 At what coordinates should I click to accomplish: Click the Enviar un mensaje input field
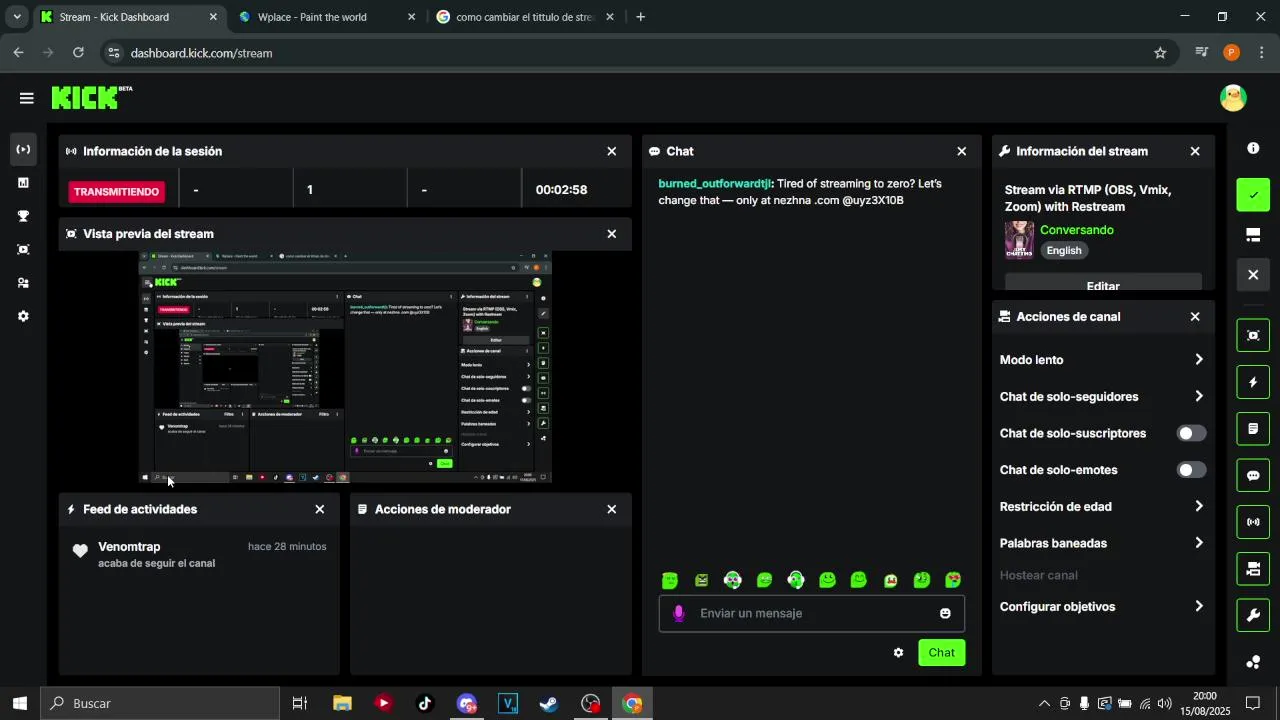[x=812, y=613]
